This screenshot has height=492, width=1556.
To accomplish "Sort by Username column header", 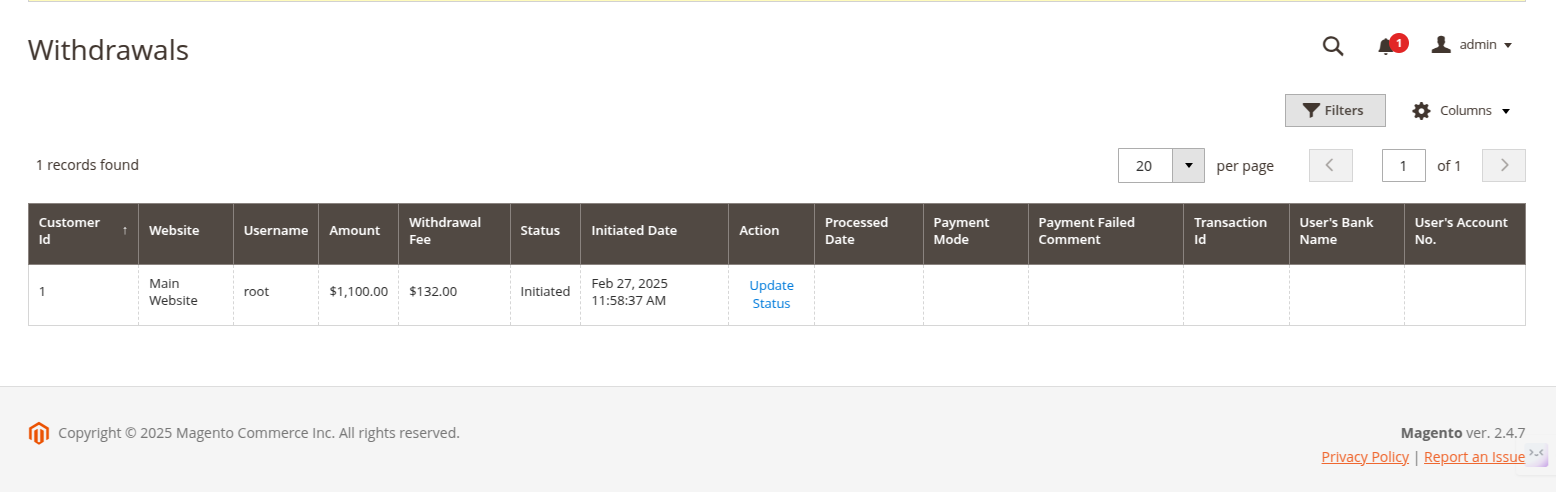I will coord(275,231).
